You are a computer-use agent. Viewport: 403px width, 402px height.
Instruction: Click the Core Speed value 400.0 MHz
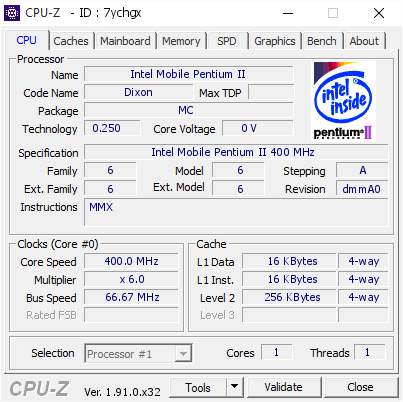click(131, 261)
